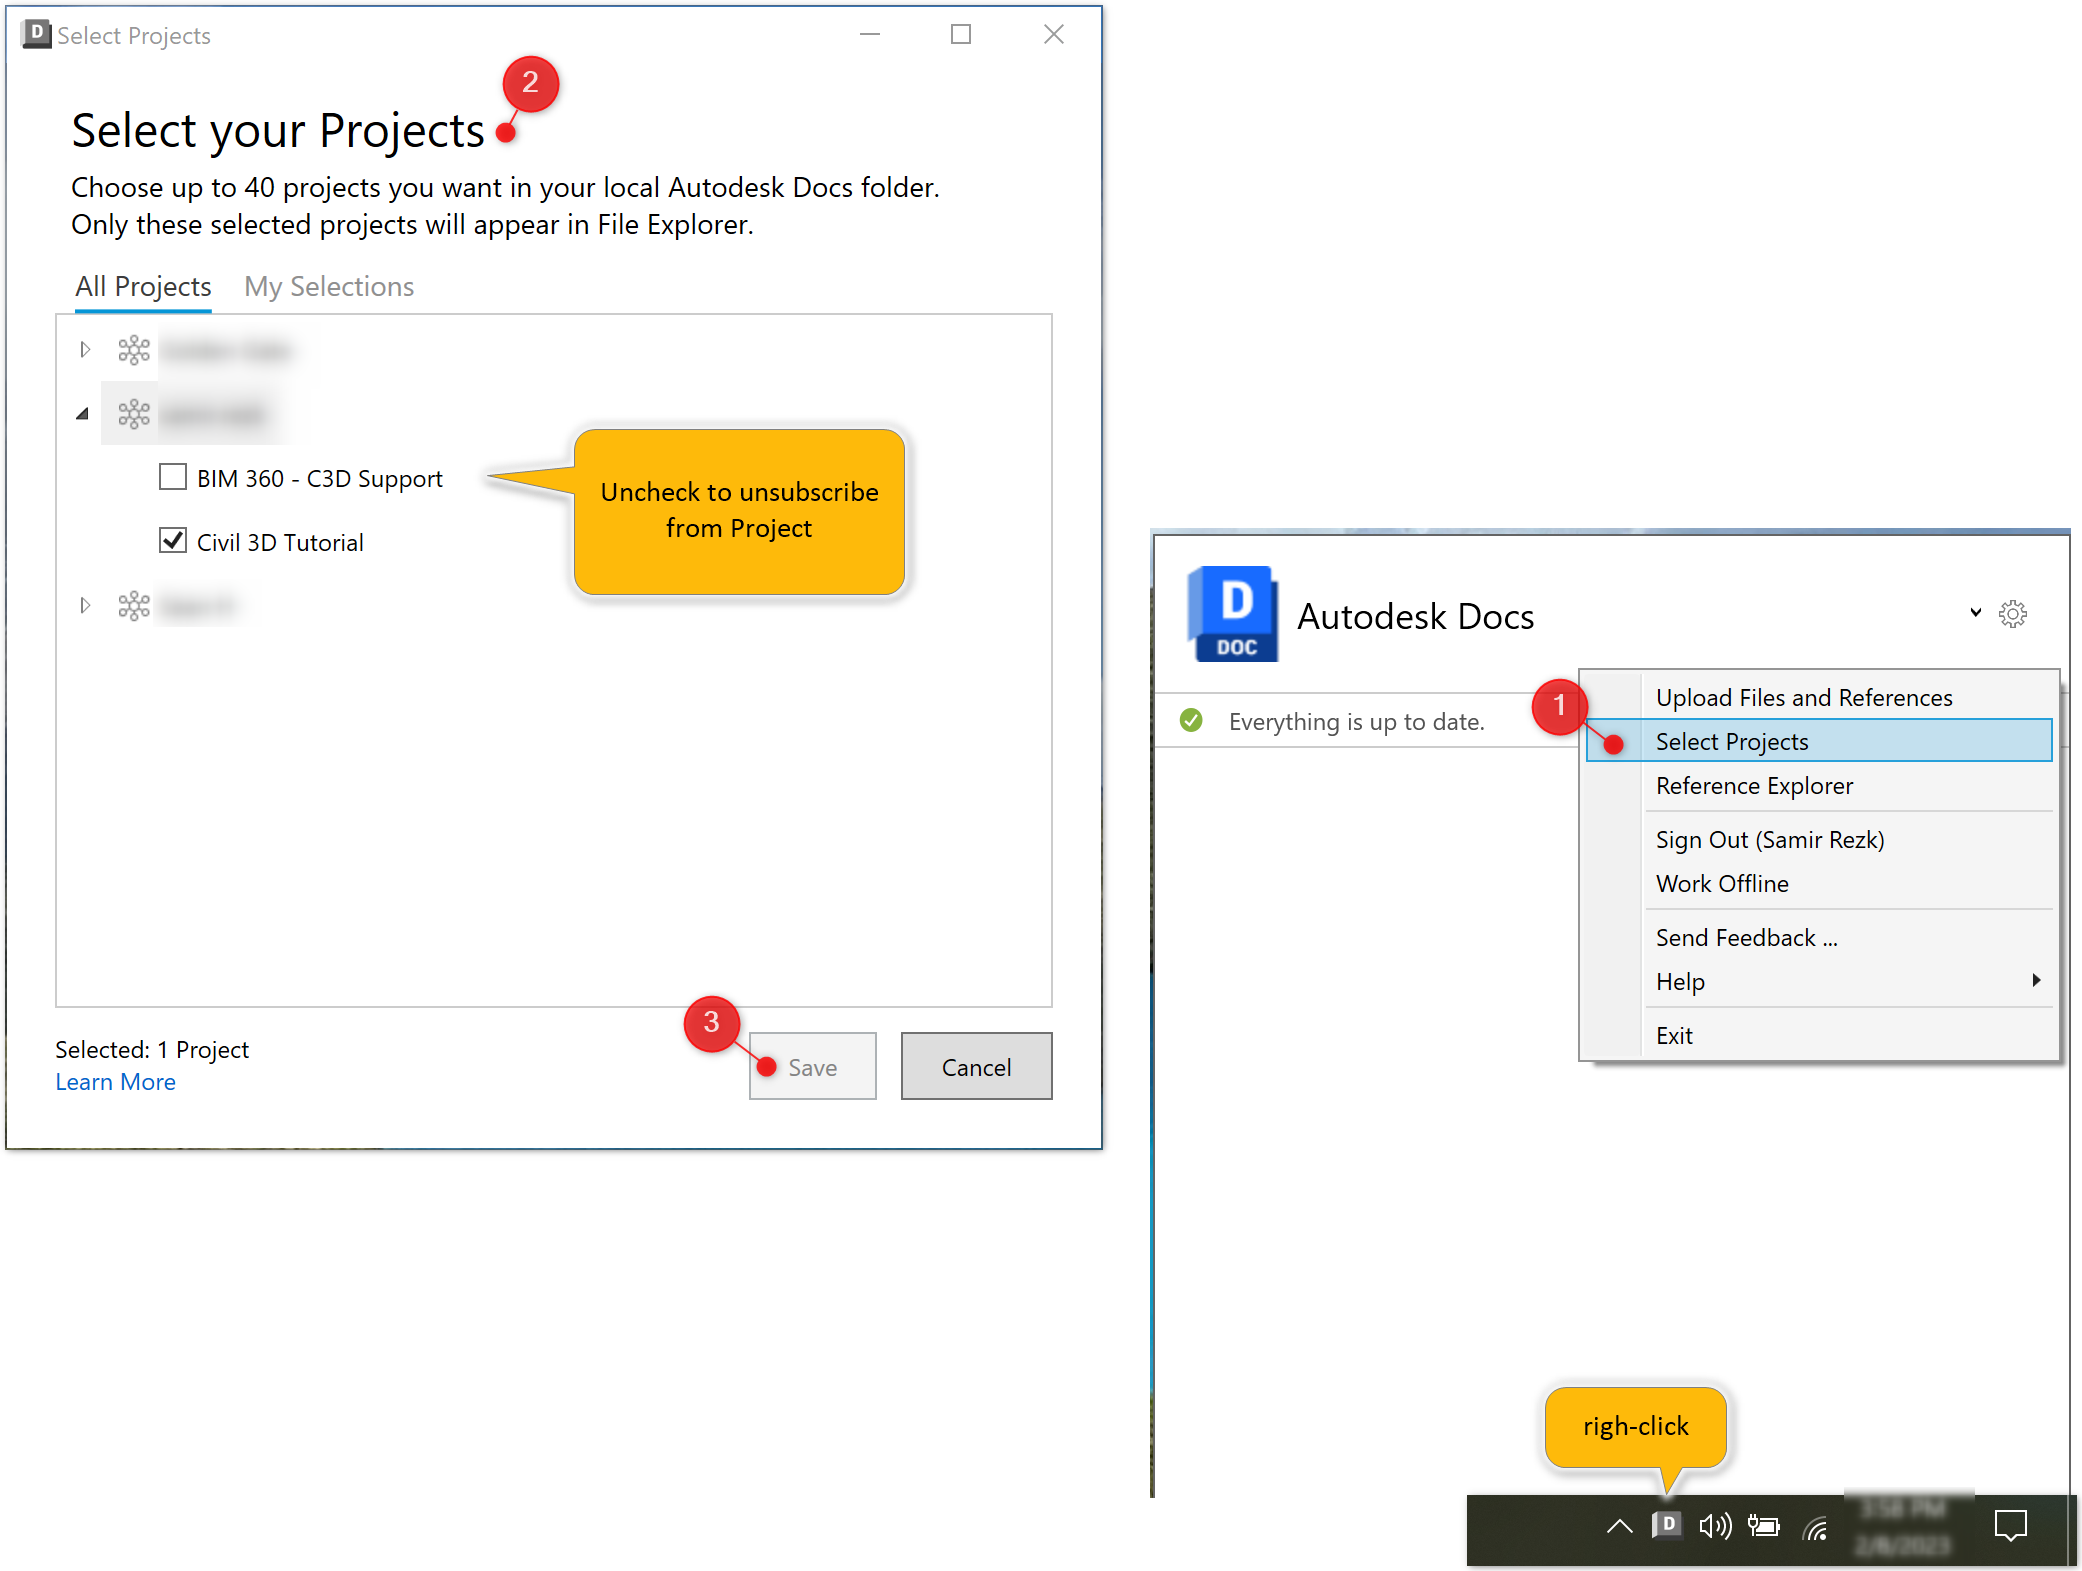Expand the third hub in project tree
This screenshot has height=1571, width=2082.
pyautogui.click(x=85, y=605)
